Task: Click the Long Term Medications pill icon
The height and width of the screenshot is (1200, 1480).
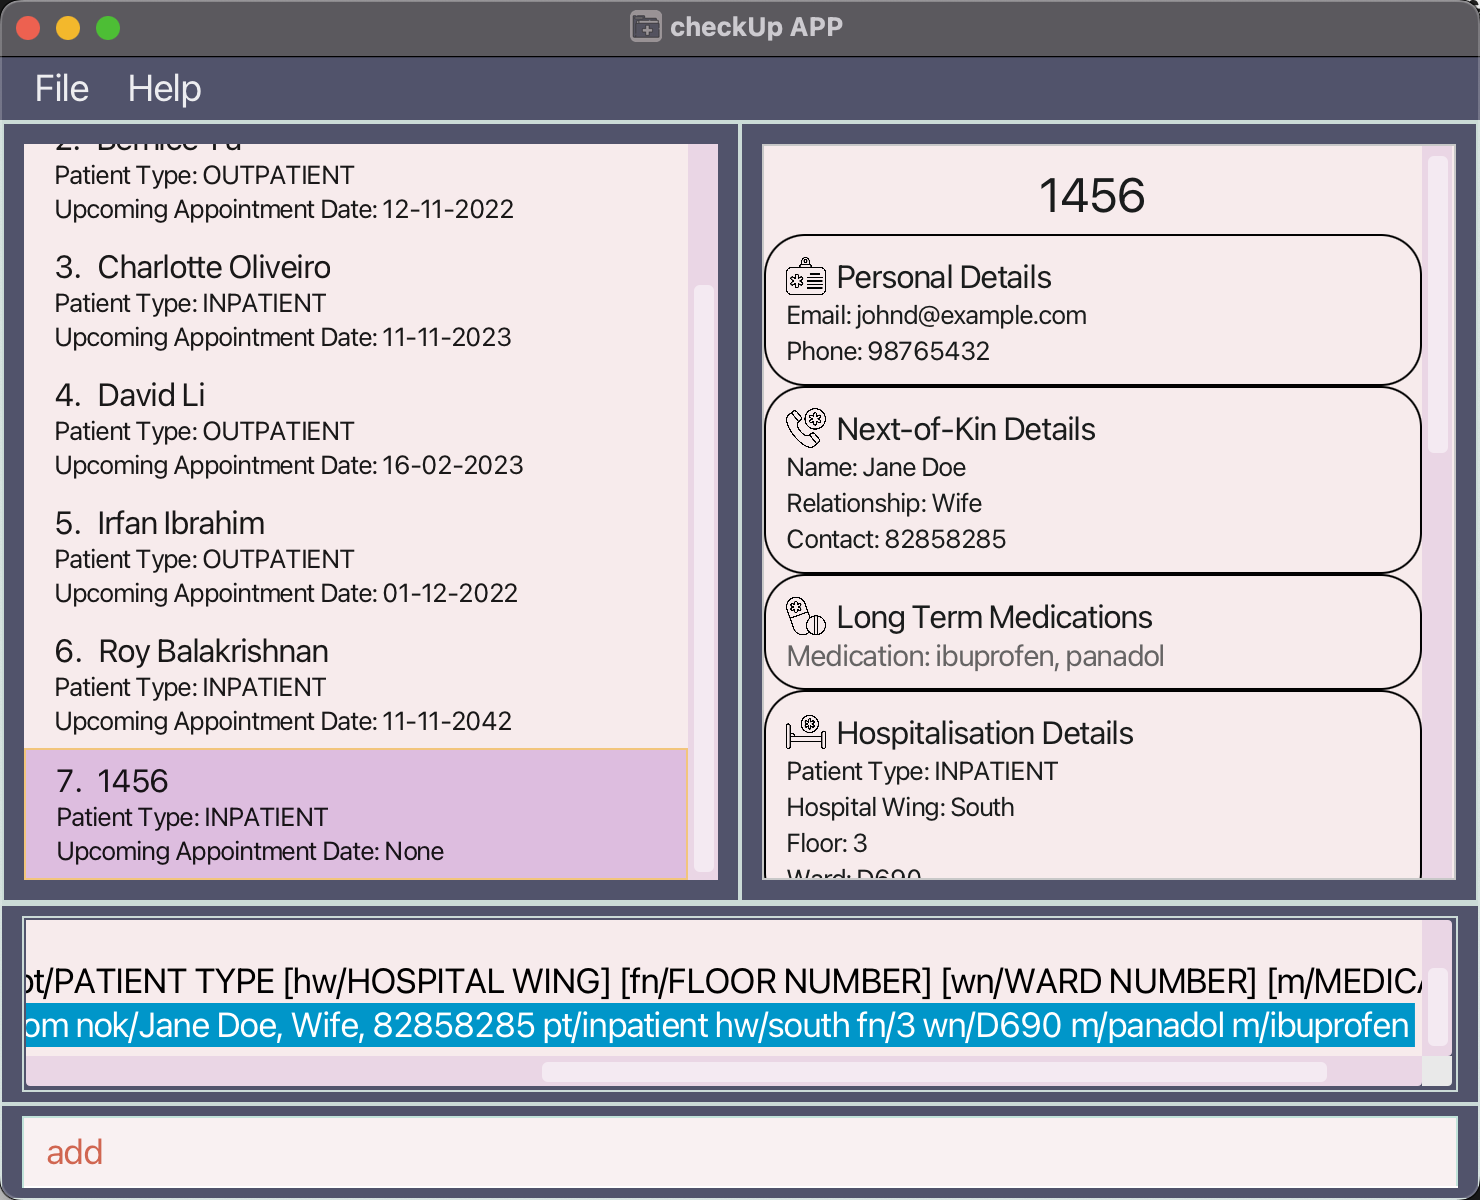Action: coord(806,616)
